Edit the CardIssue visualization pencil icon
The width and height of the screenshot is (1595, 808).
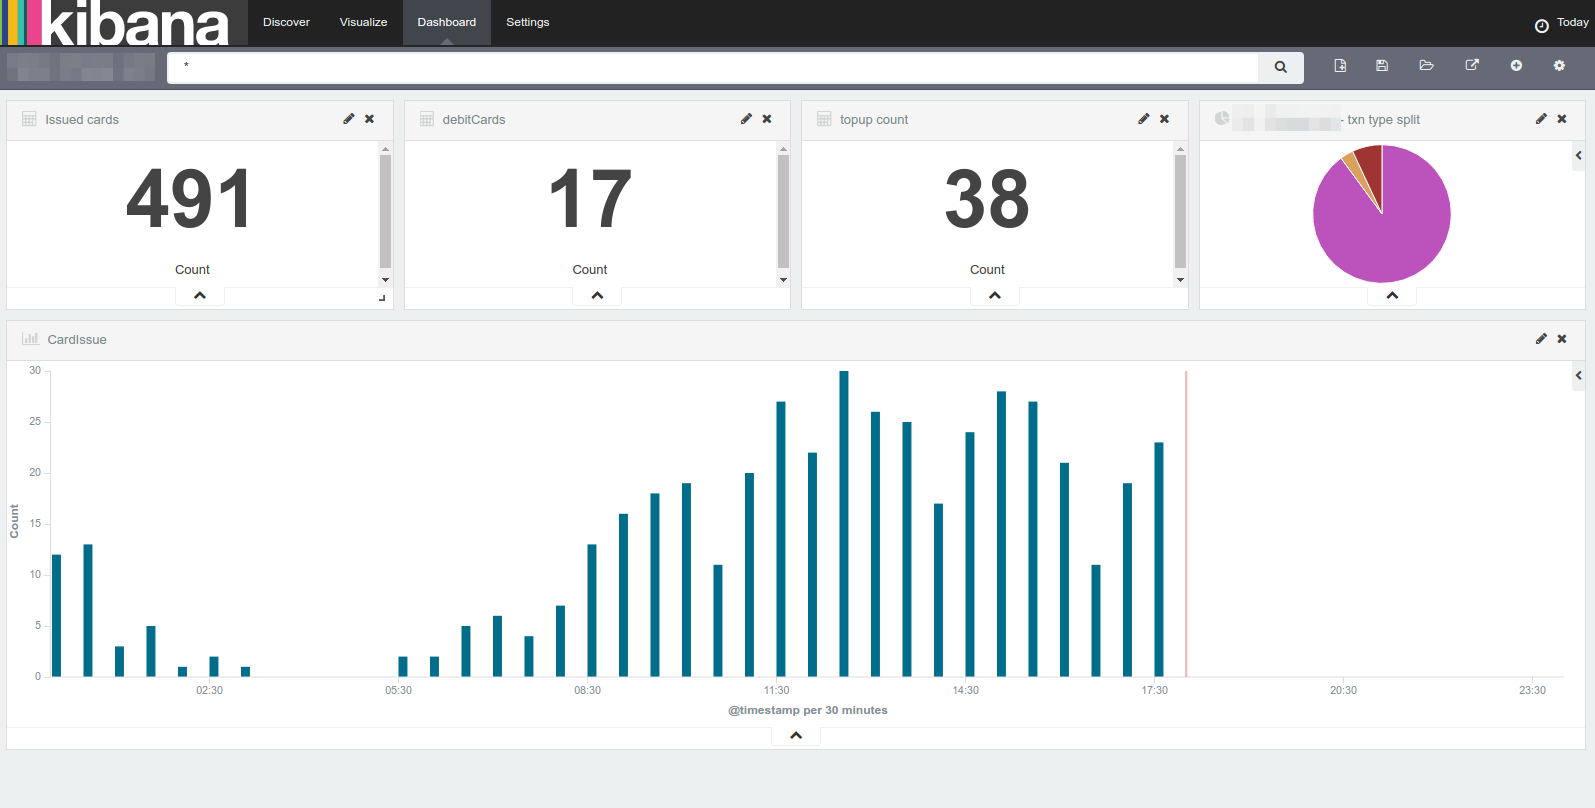(1541, 339)
